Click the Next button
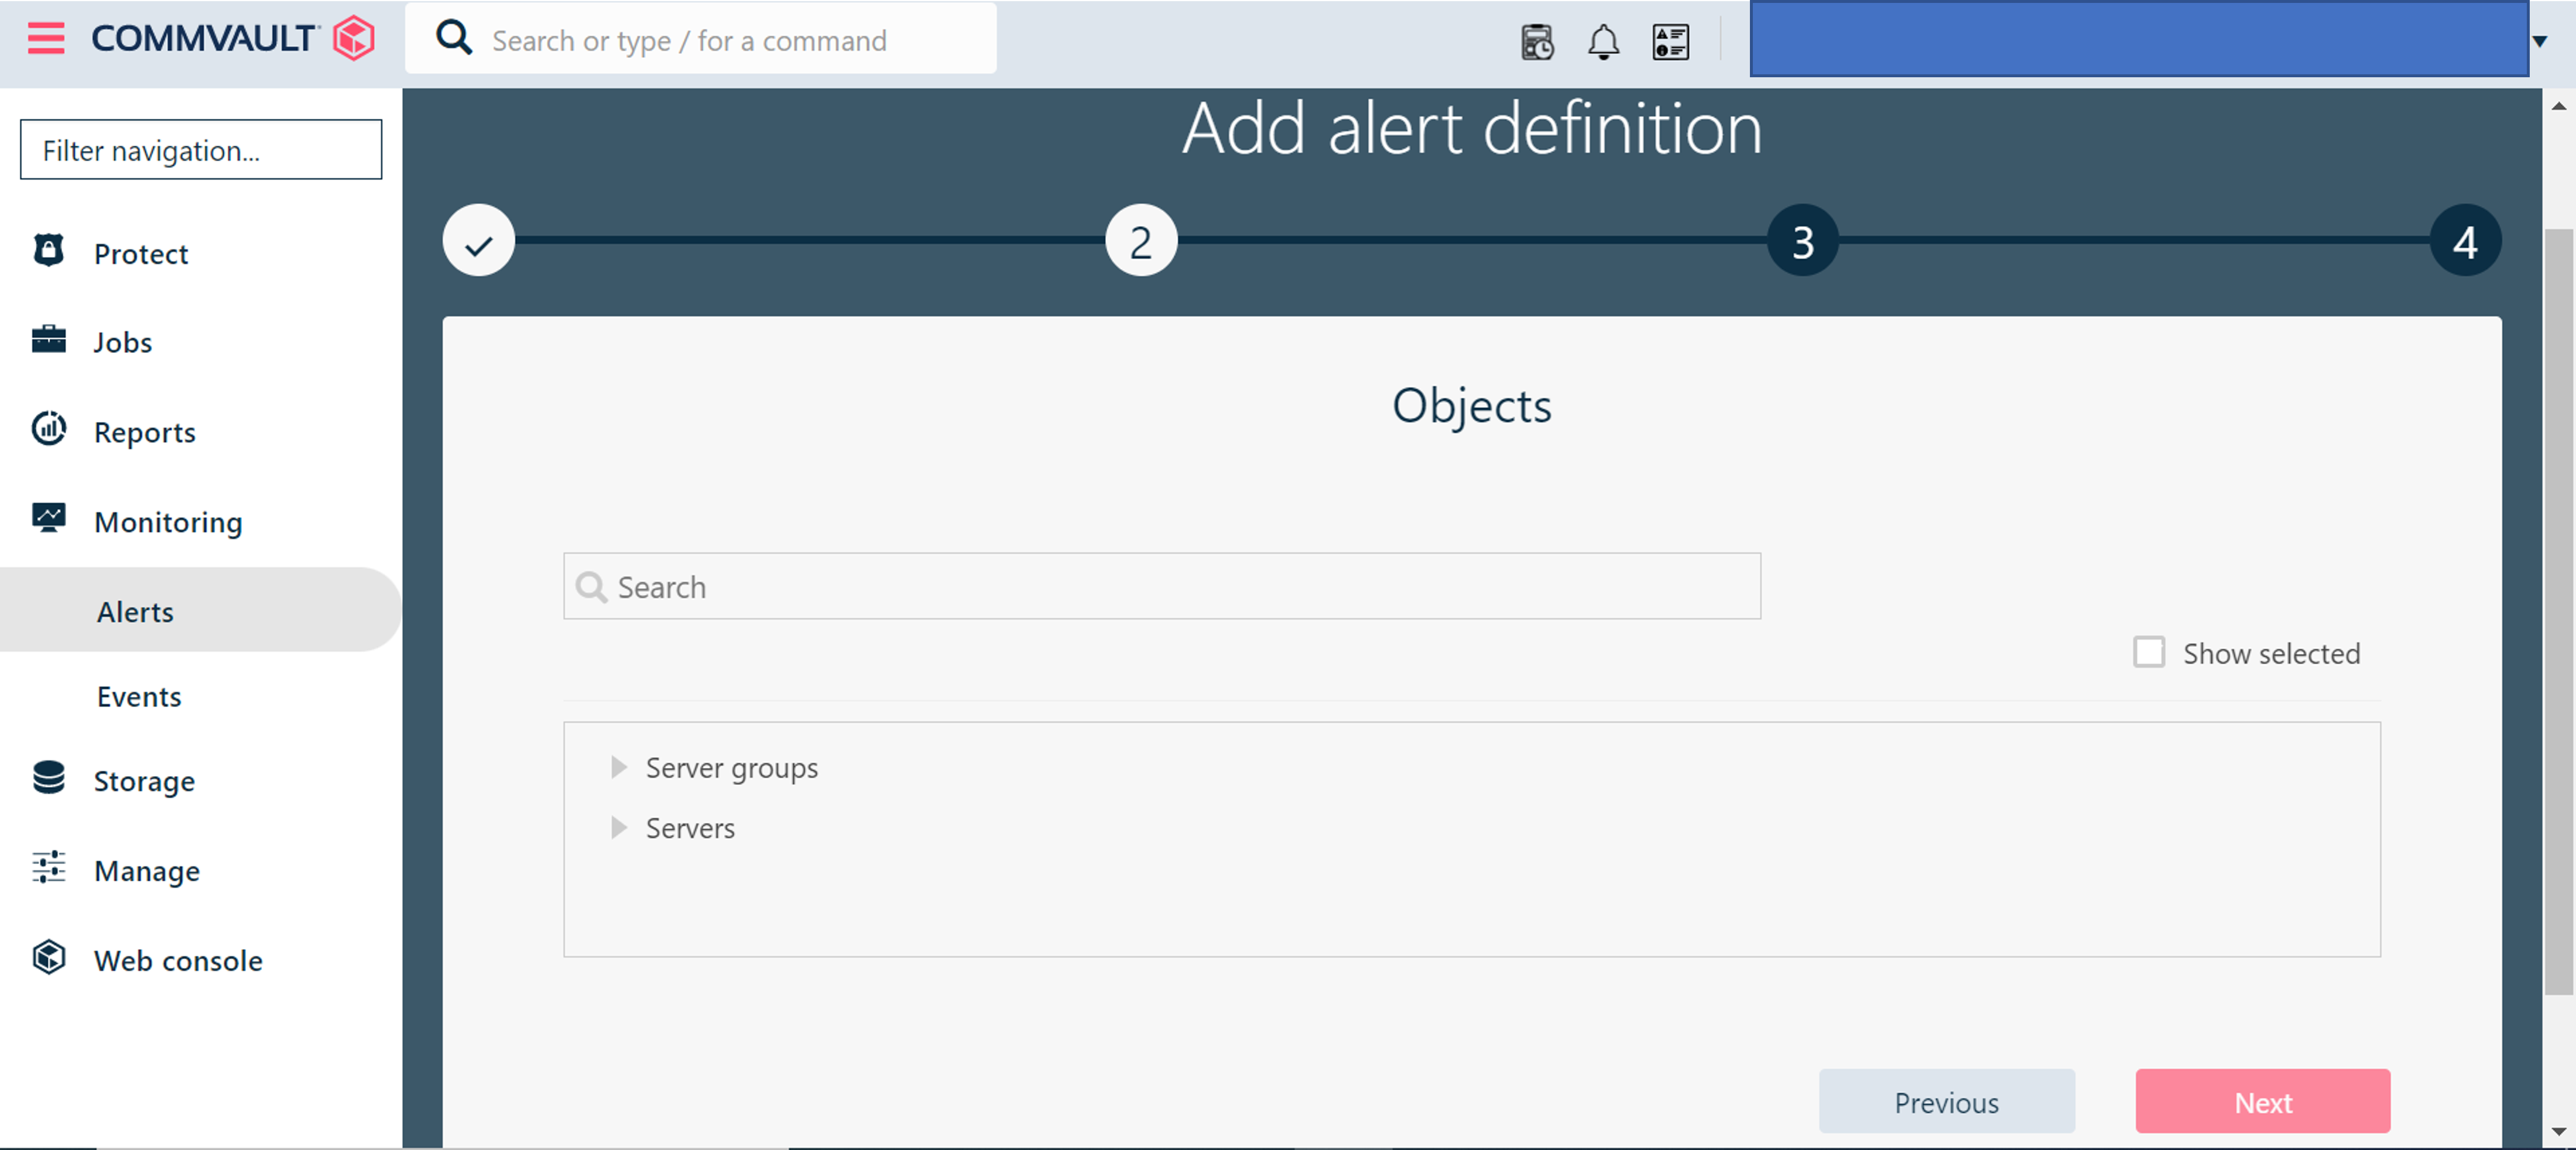2576x1150 pixels. pyautogui.click(x=2262, y=1102)
